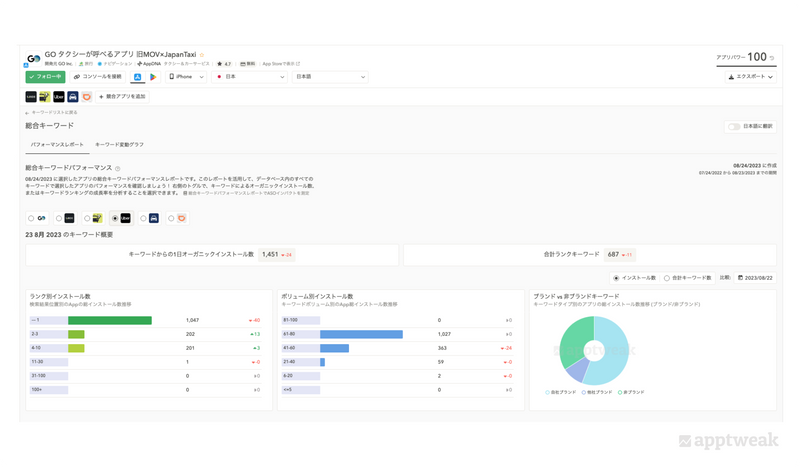Select the 合計キーワード数 radio option
The width and height of the screenshot is (800, 467).
coord(666,278)
